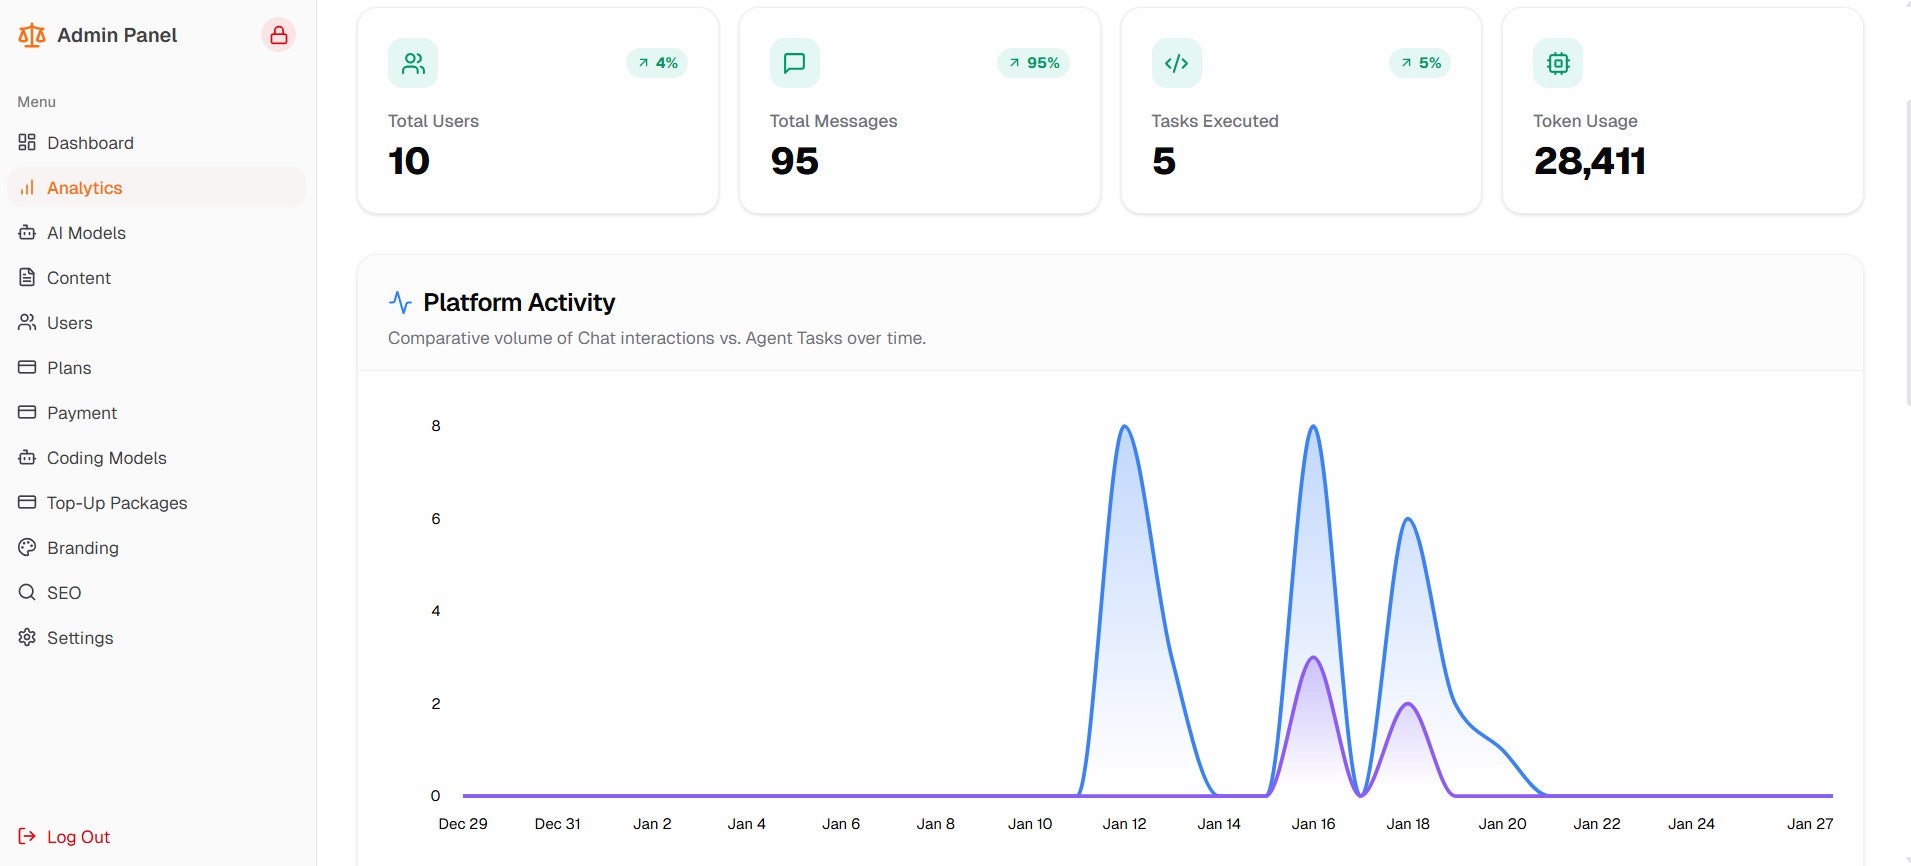
Task: Click the Total Messages chat bubble icon
Action: click(795, 63)
